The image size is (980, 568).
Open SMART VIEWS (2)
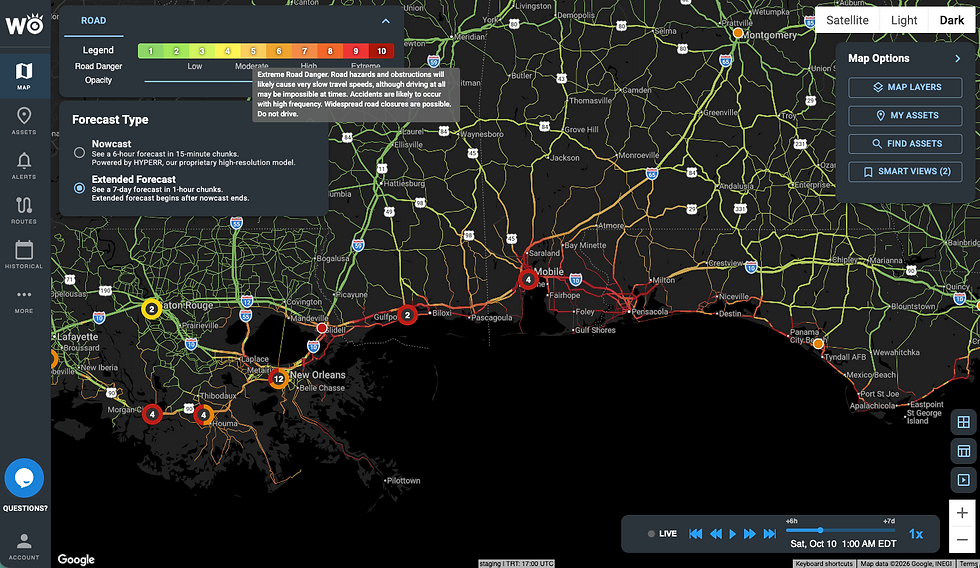click(905, 171)
